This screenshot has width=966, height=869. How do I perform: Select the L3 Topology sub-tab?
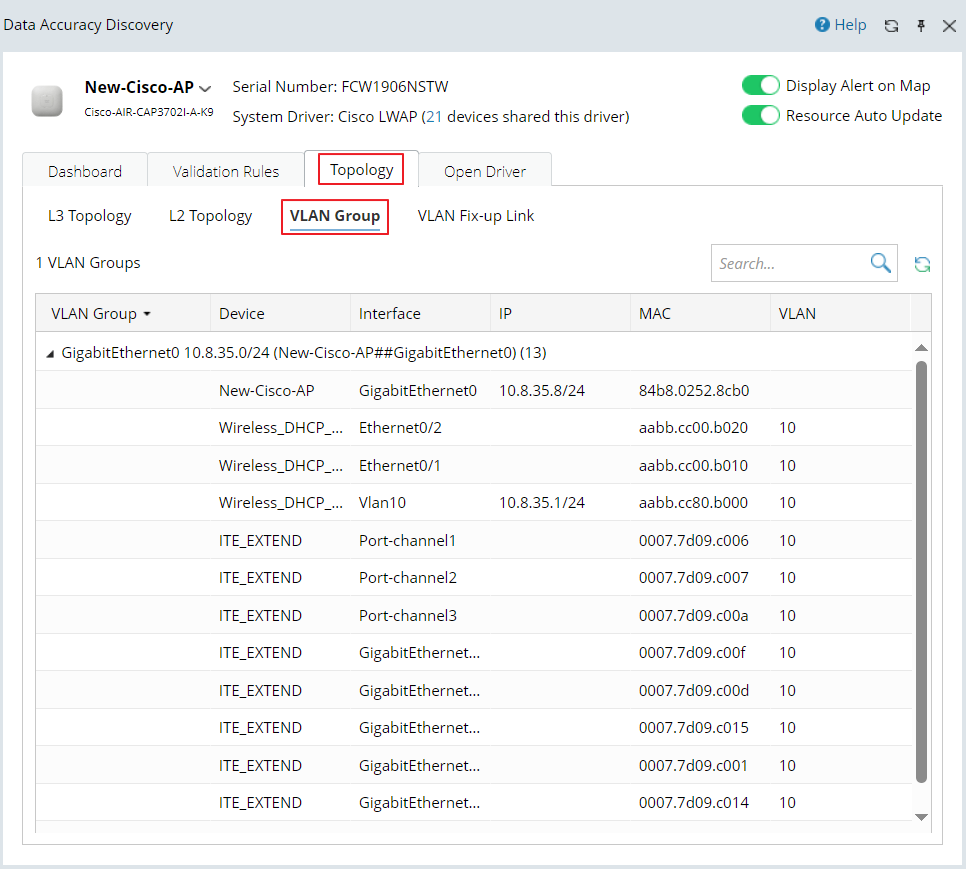click(90, 216)
